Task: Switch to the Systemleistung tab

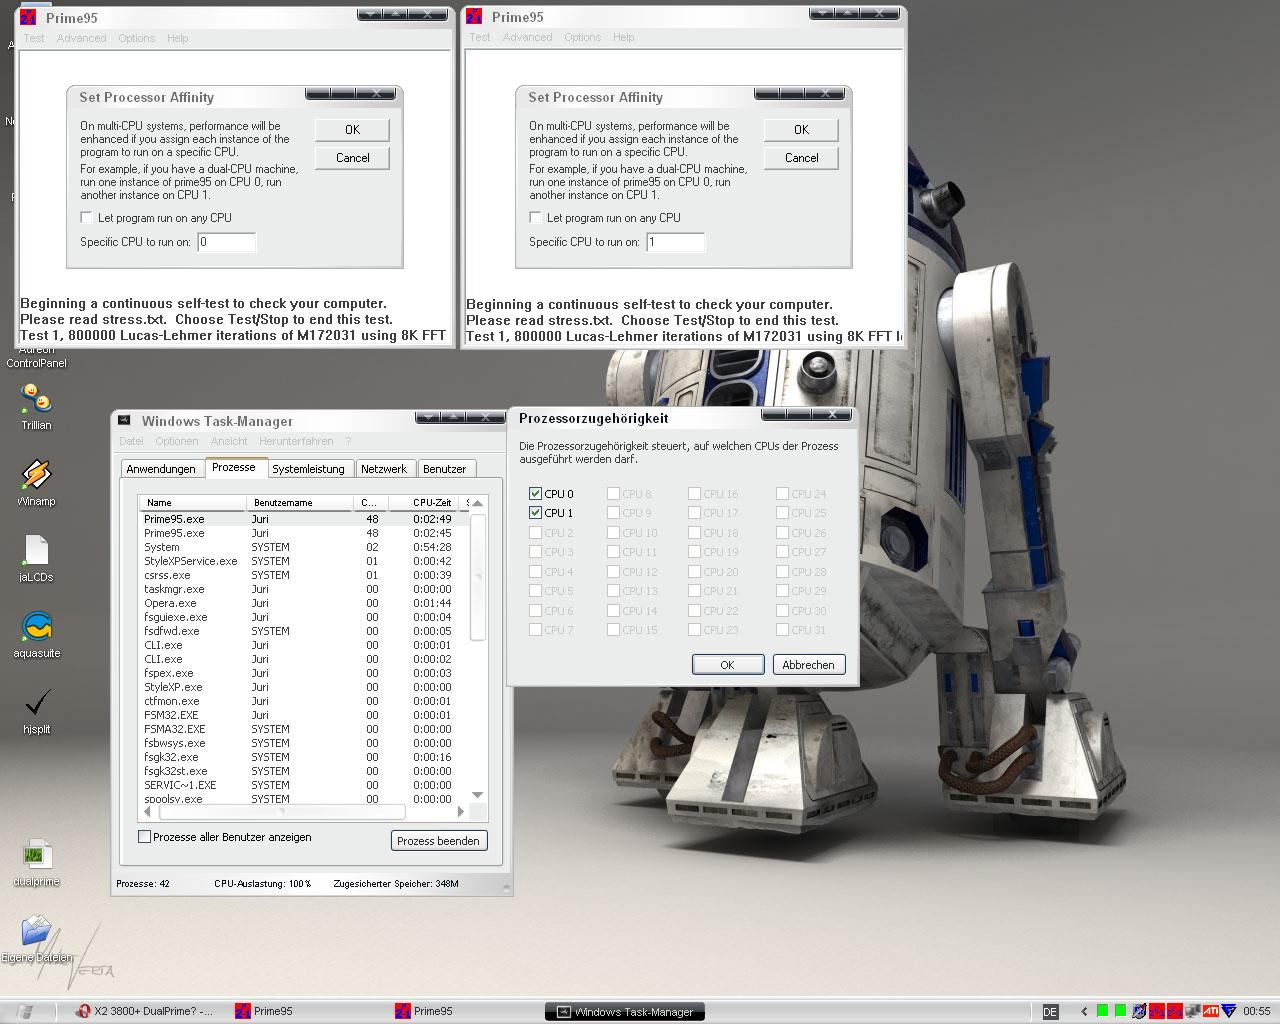Action: (308, 469)
